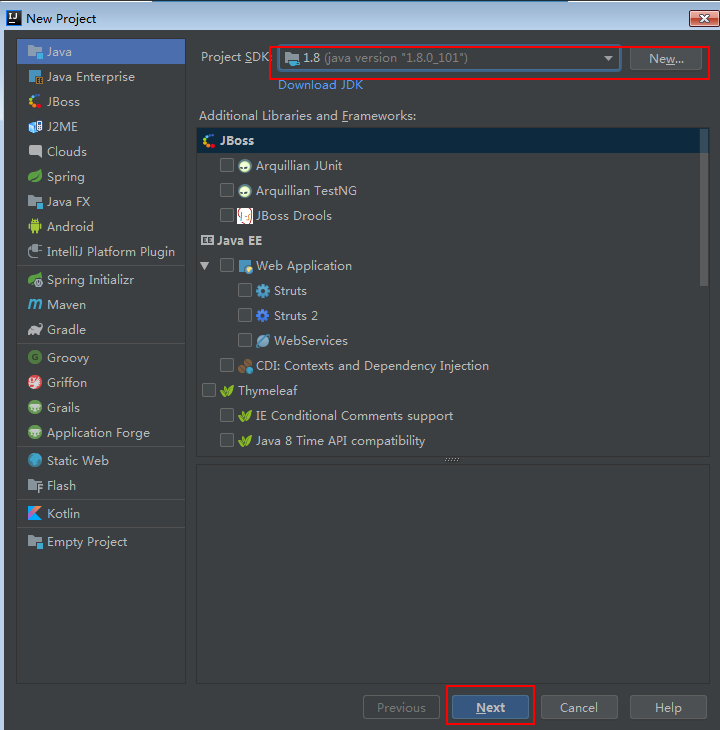Click the New... SDK button
Screen dimensions: 720x730
666,59
